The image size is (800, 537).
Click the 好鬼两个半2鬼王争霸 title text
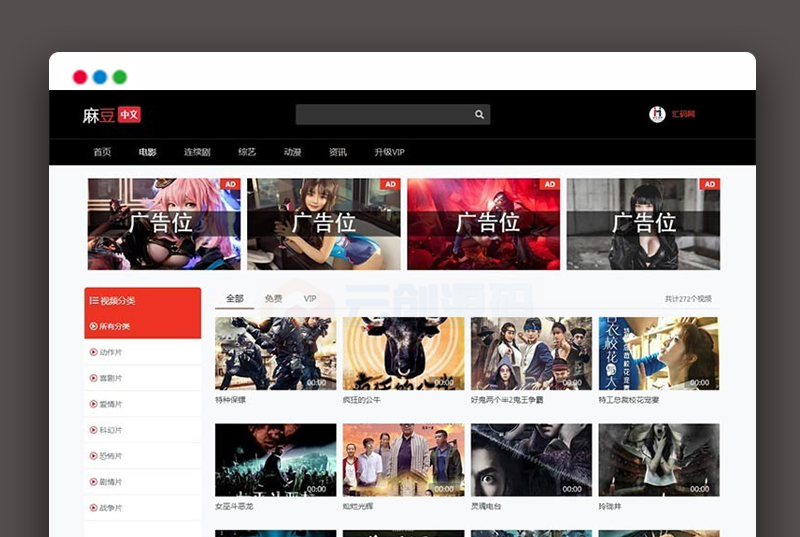tap(507, 400)
